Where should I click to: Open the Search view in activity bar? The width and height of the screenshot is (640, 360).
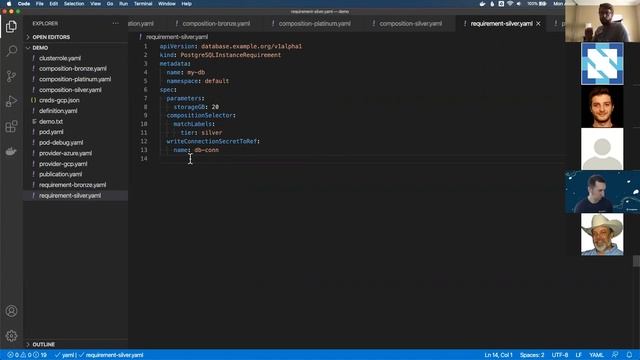pyautogui.click(x=11, y=51)
